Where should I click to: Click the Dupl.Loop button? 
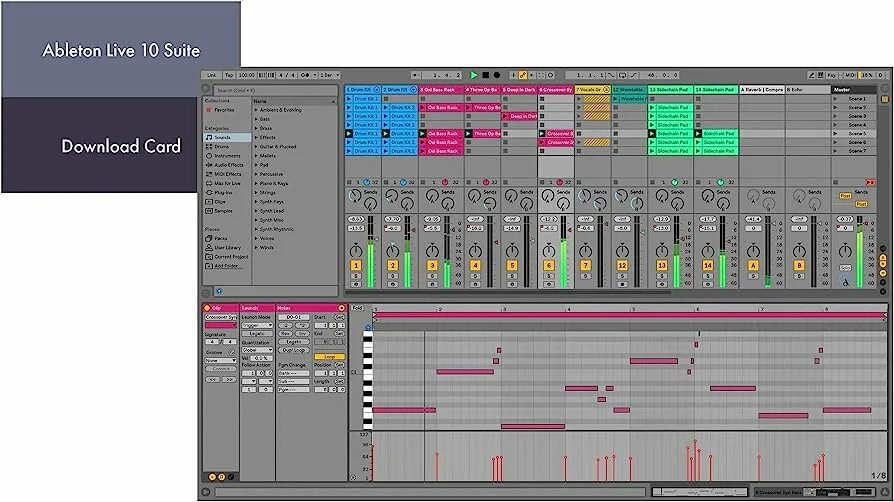[x=294, y=350]
